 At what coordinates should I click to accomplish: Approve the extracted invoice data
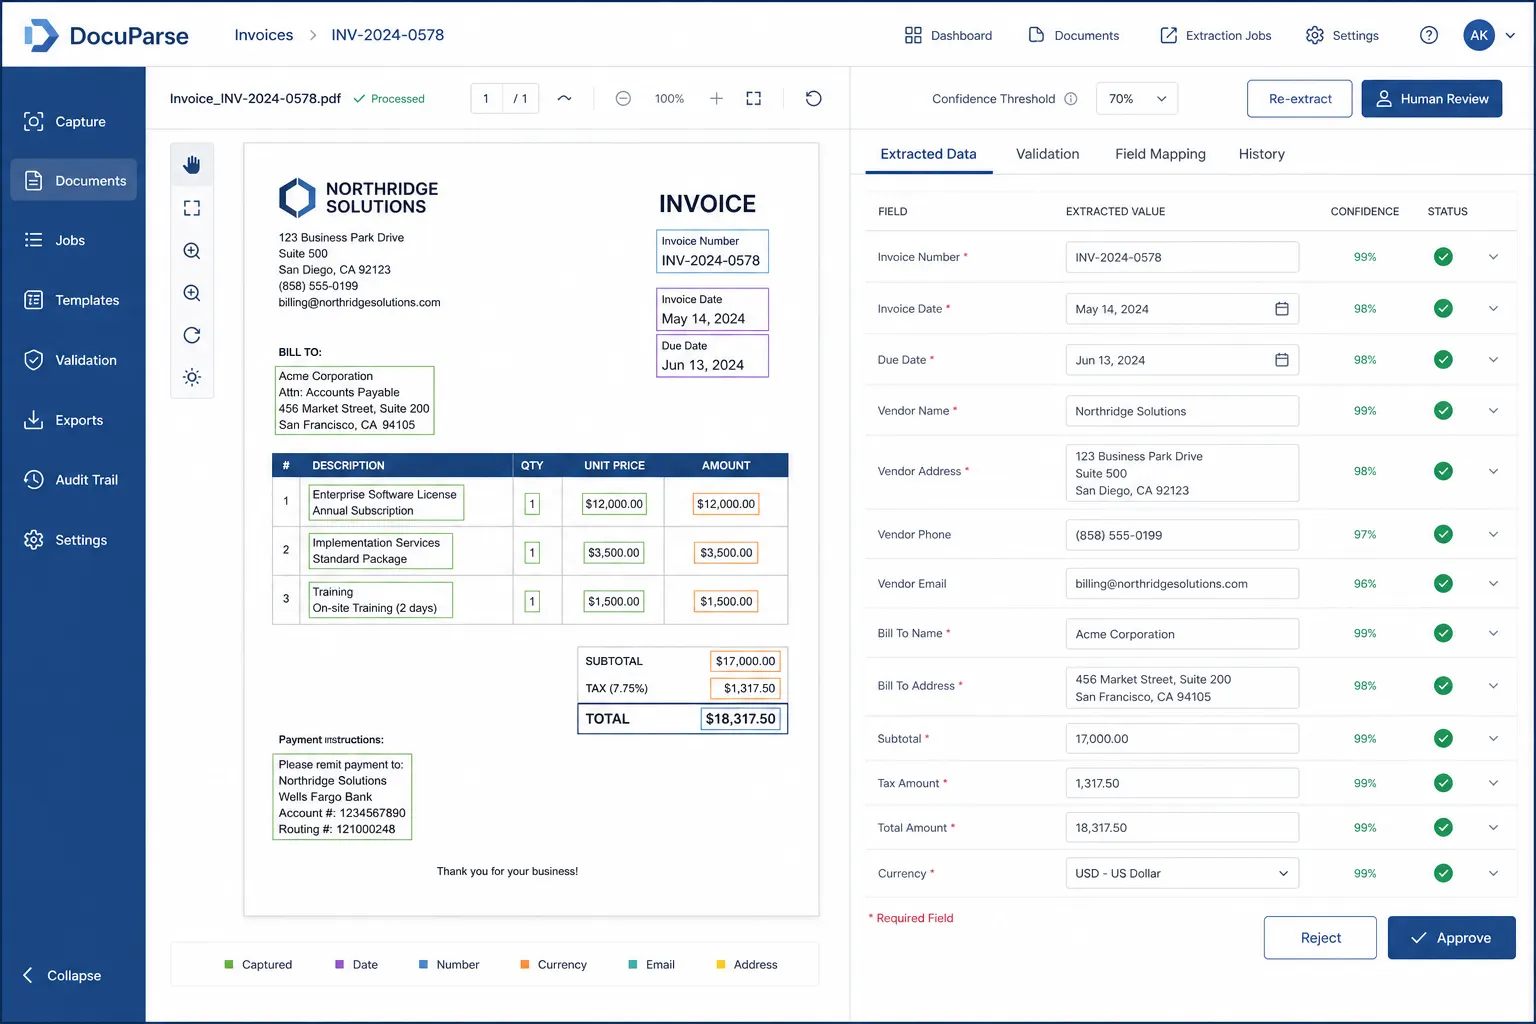(x=1451, y=938)
